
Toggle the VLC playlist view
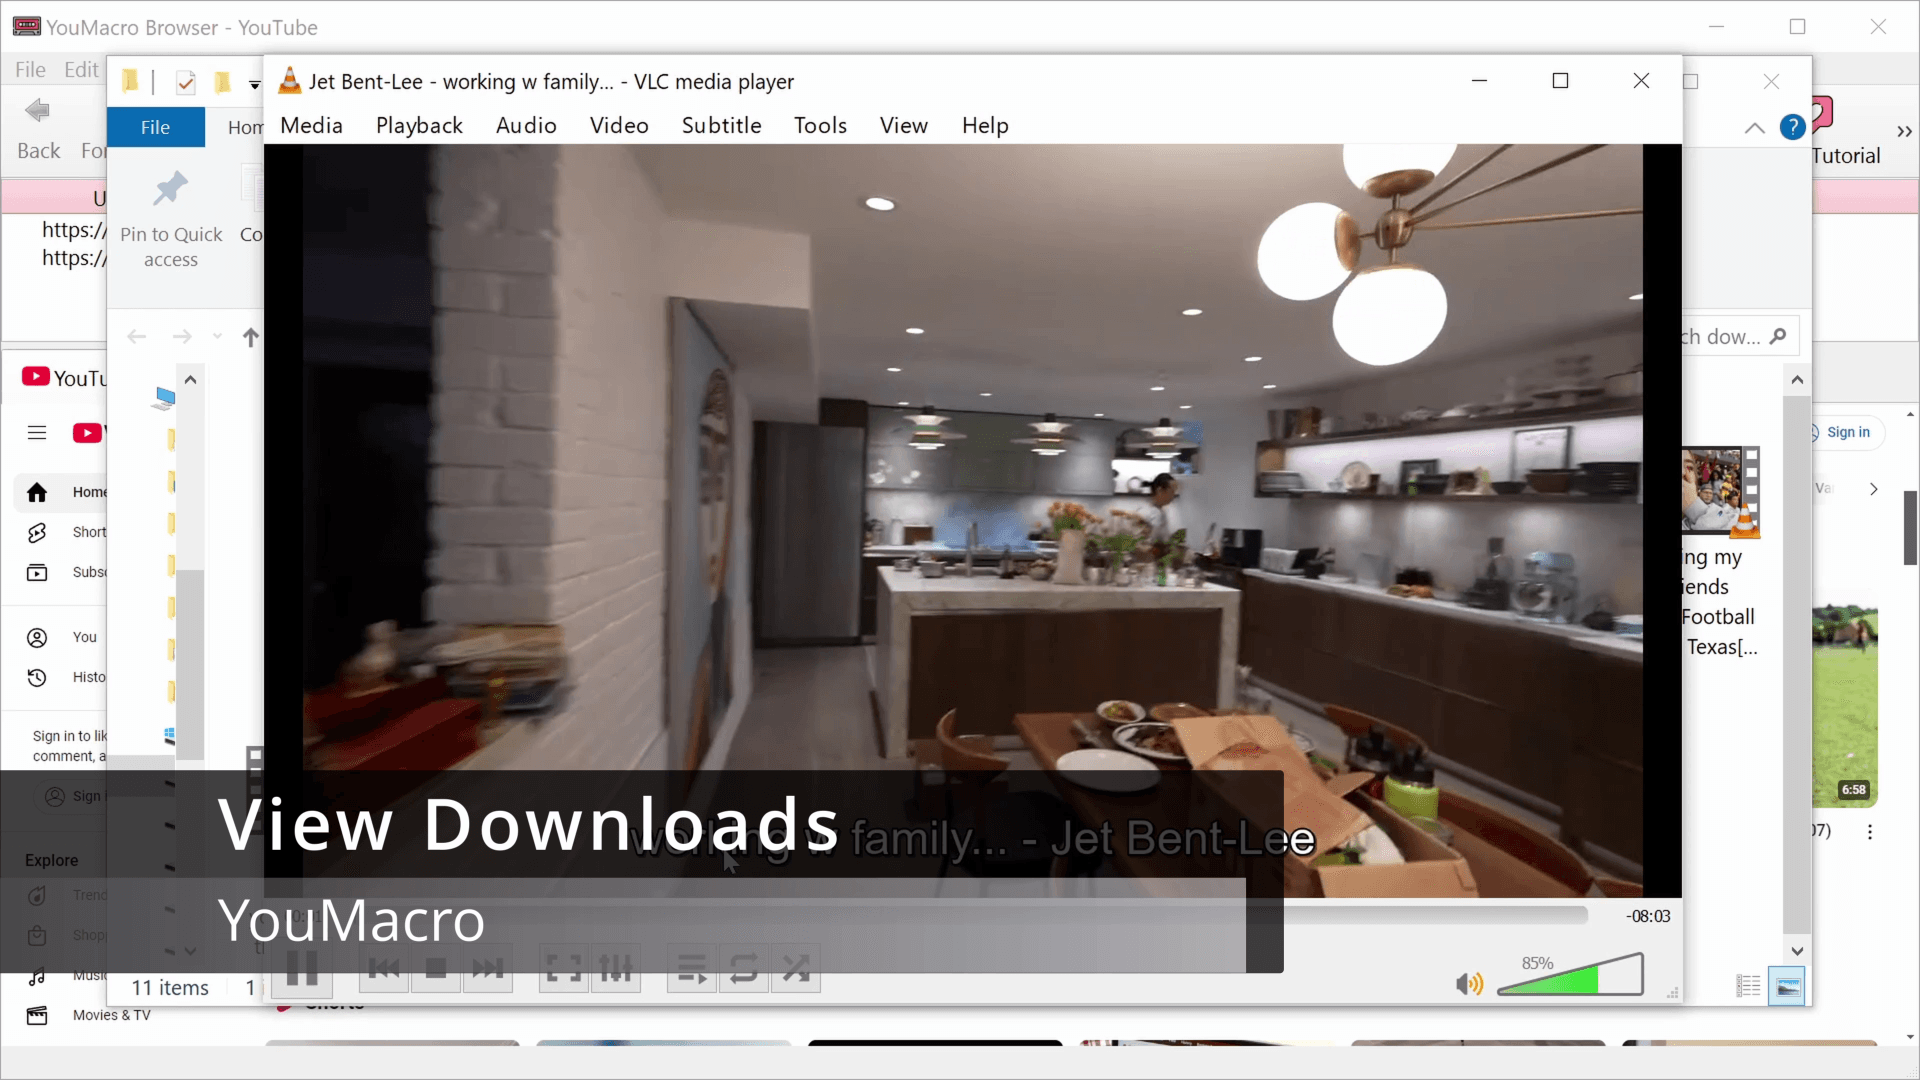pyautogui.click(x=692, y=968)
